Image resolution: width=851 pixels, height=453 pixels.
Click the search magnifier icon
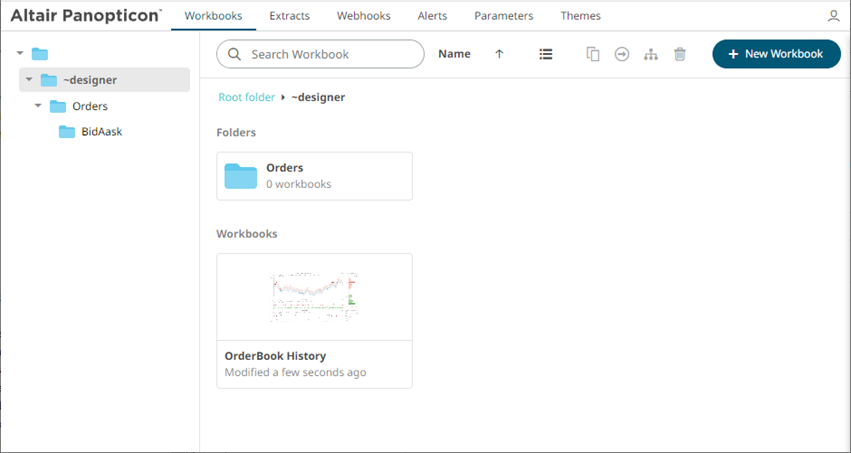click(x=235, y=54)
